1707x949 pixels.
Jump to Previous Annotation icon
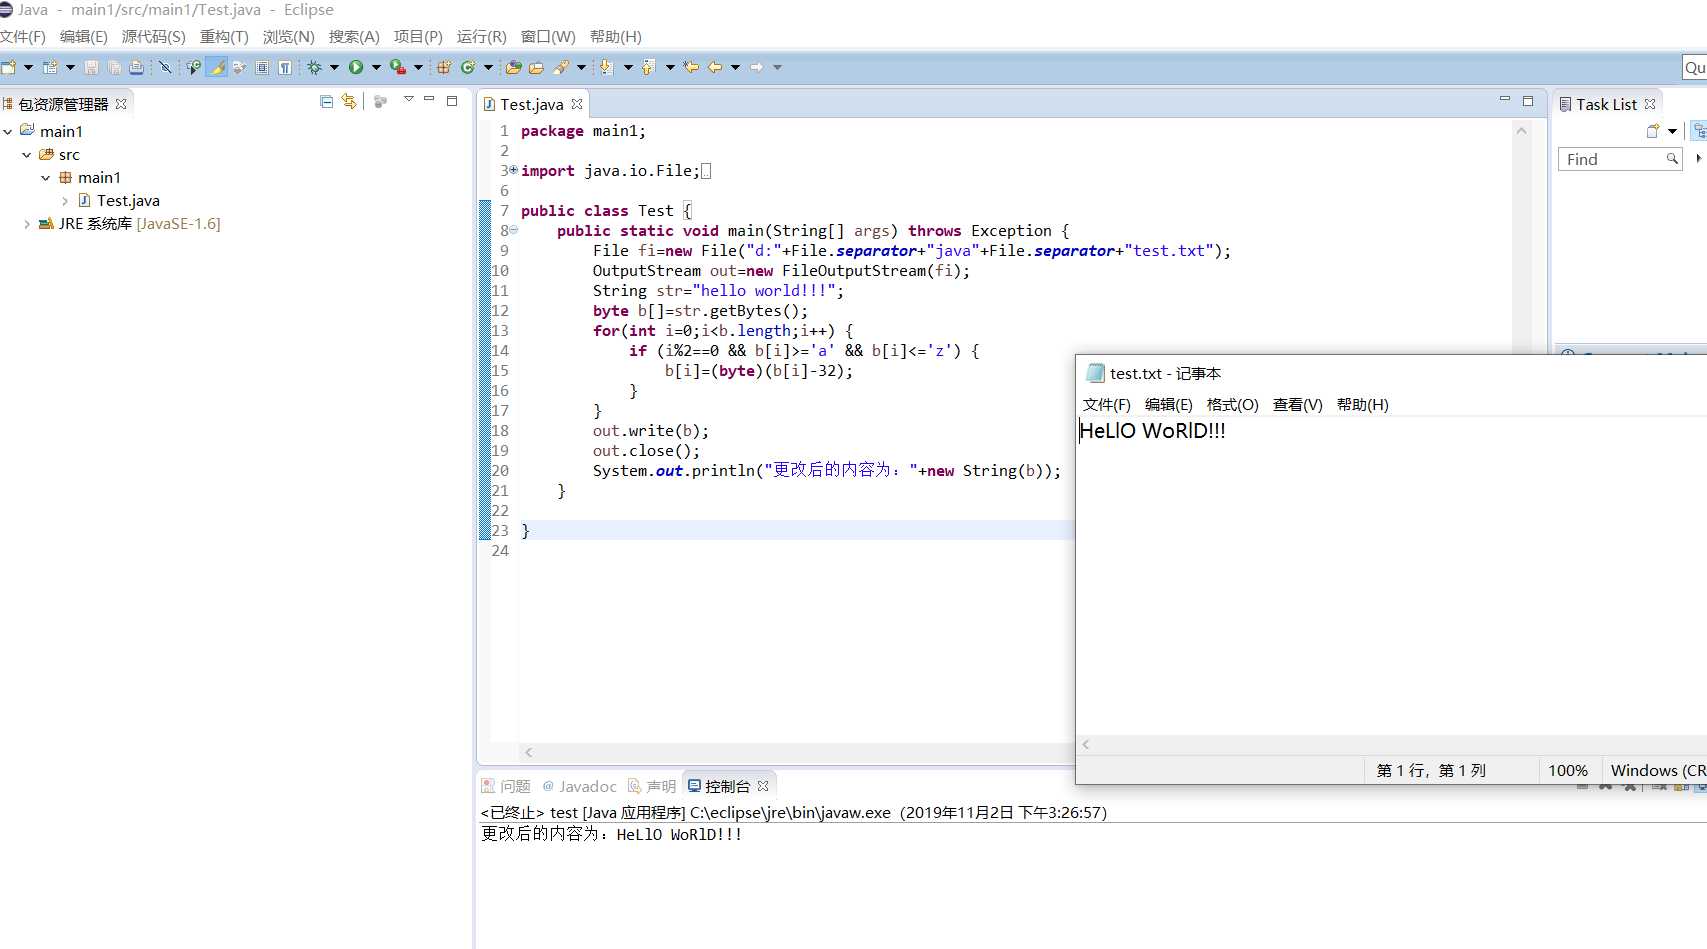(648, 67)
